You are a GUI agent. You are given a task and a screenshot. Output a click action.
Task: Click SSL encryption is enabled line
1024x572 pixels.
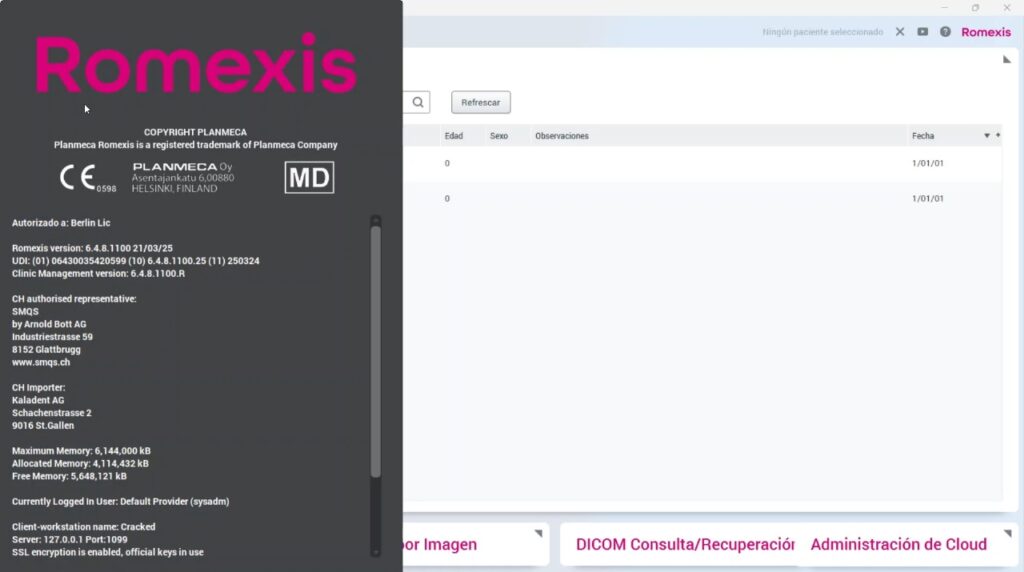click(x=108, y=552)
